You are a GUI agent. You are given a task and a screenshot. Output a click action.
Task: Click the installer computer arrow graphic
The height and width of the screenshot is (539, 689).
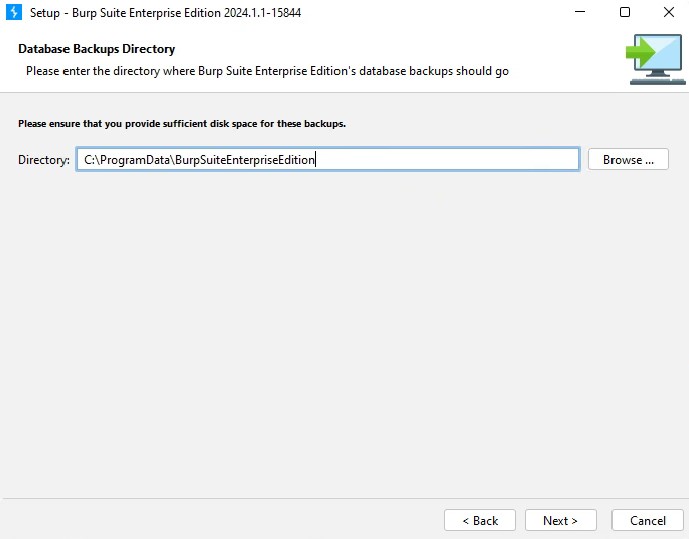tap(656, 59)
